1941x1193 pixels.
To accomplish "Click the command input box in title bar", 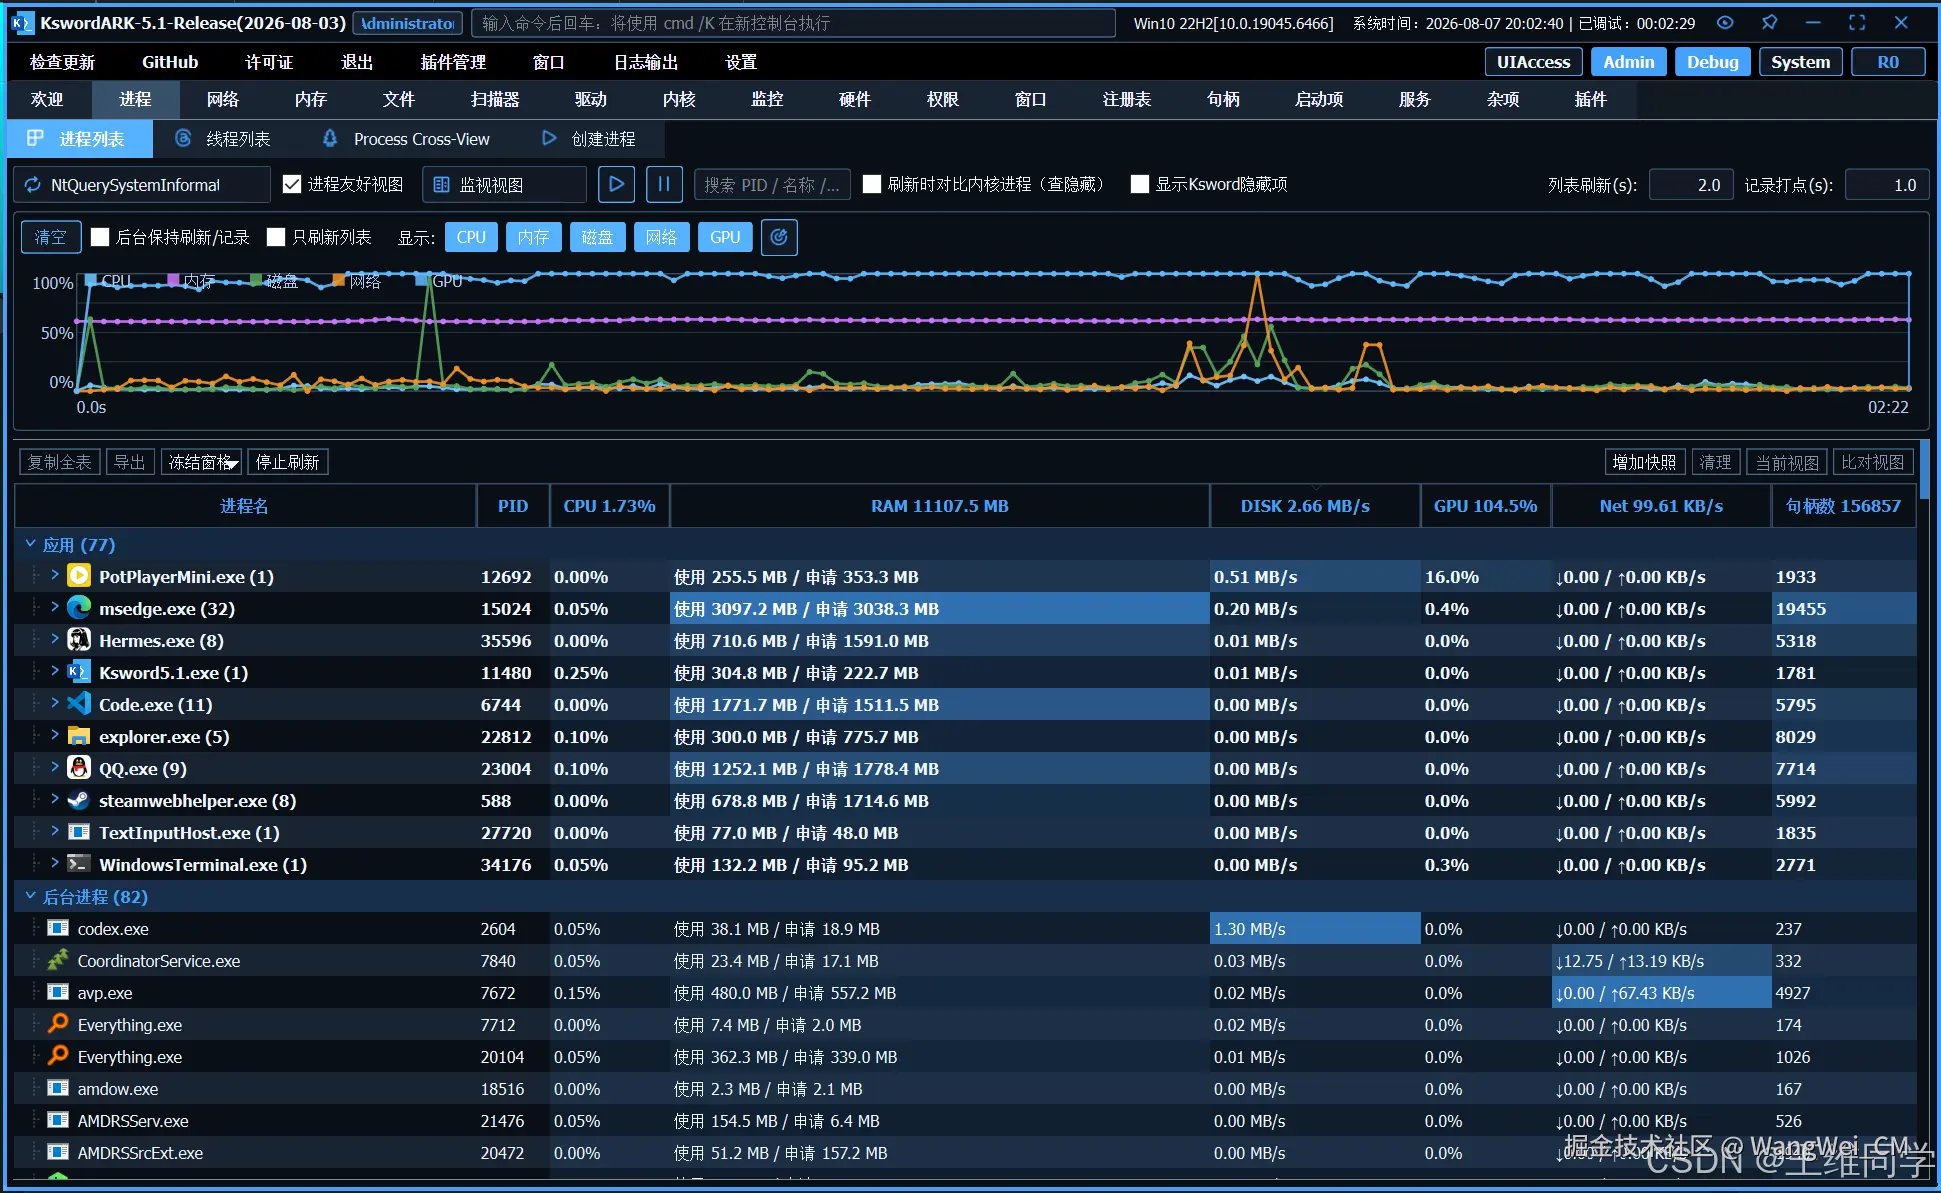I will (792, 23).
